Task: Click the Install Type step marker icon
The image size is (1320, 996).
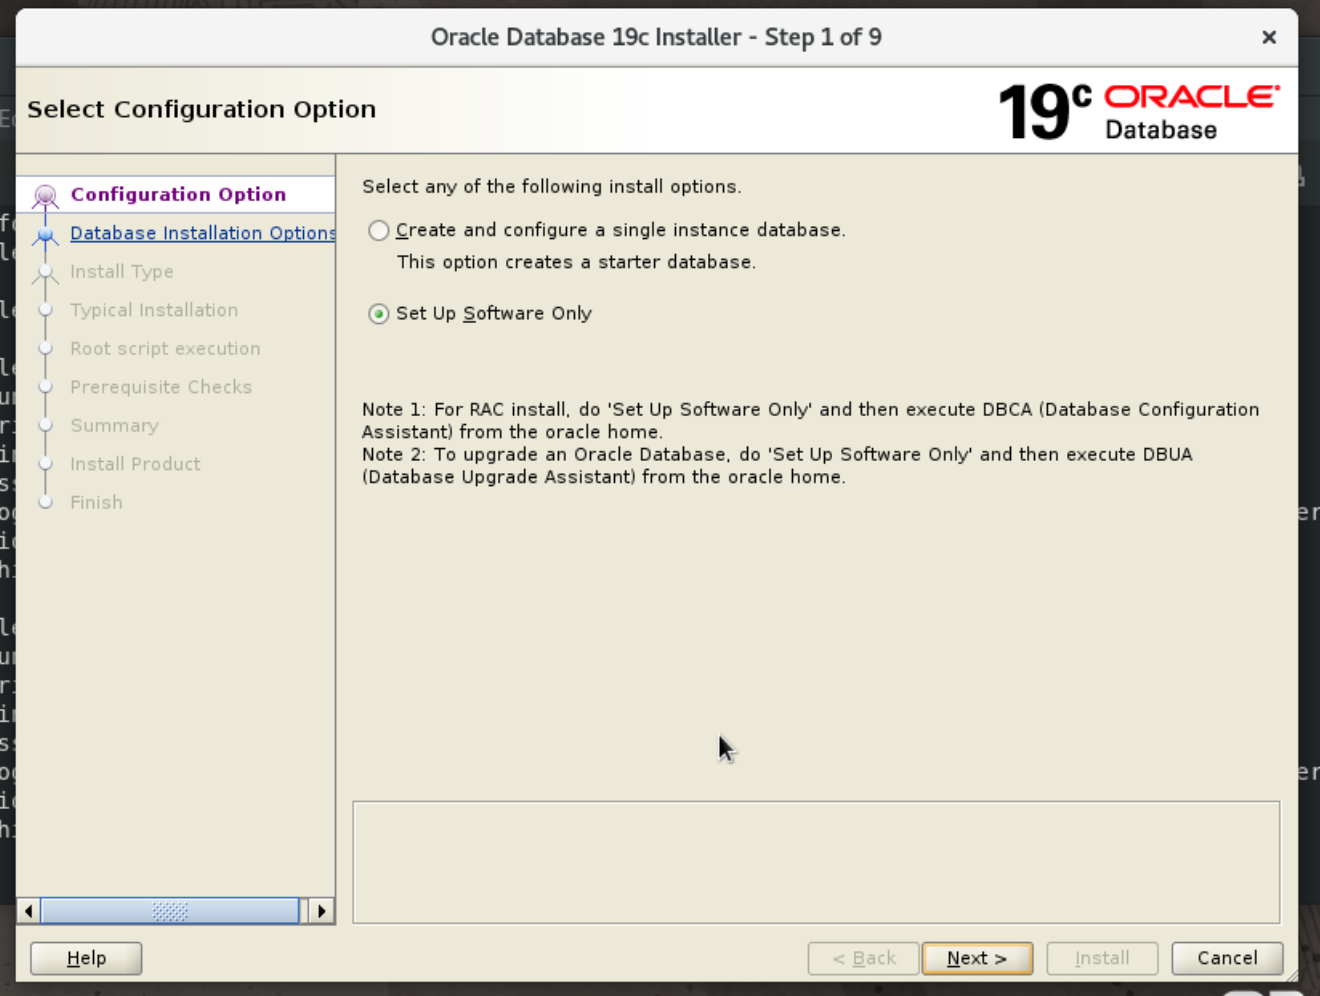Action: (x=45, y=273)
